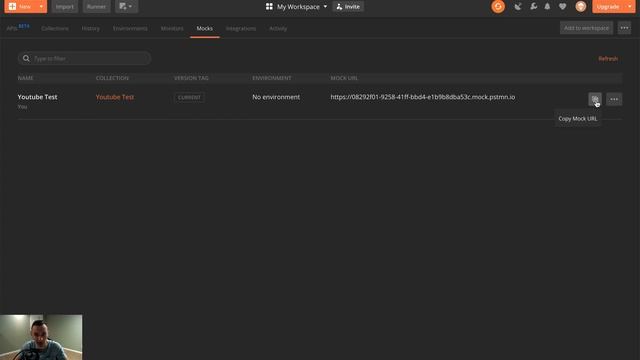Click the heart icon

pyautogui.click(x=562, y=7)
